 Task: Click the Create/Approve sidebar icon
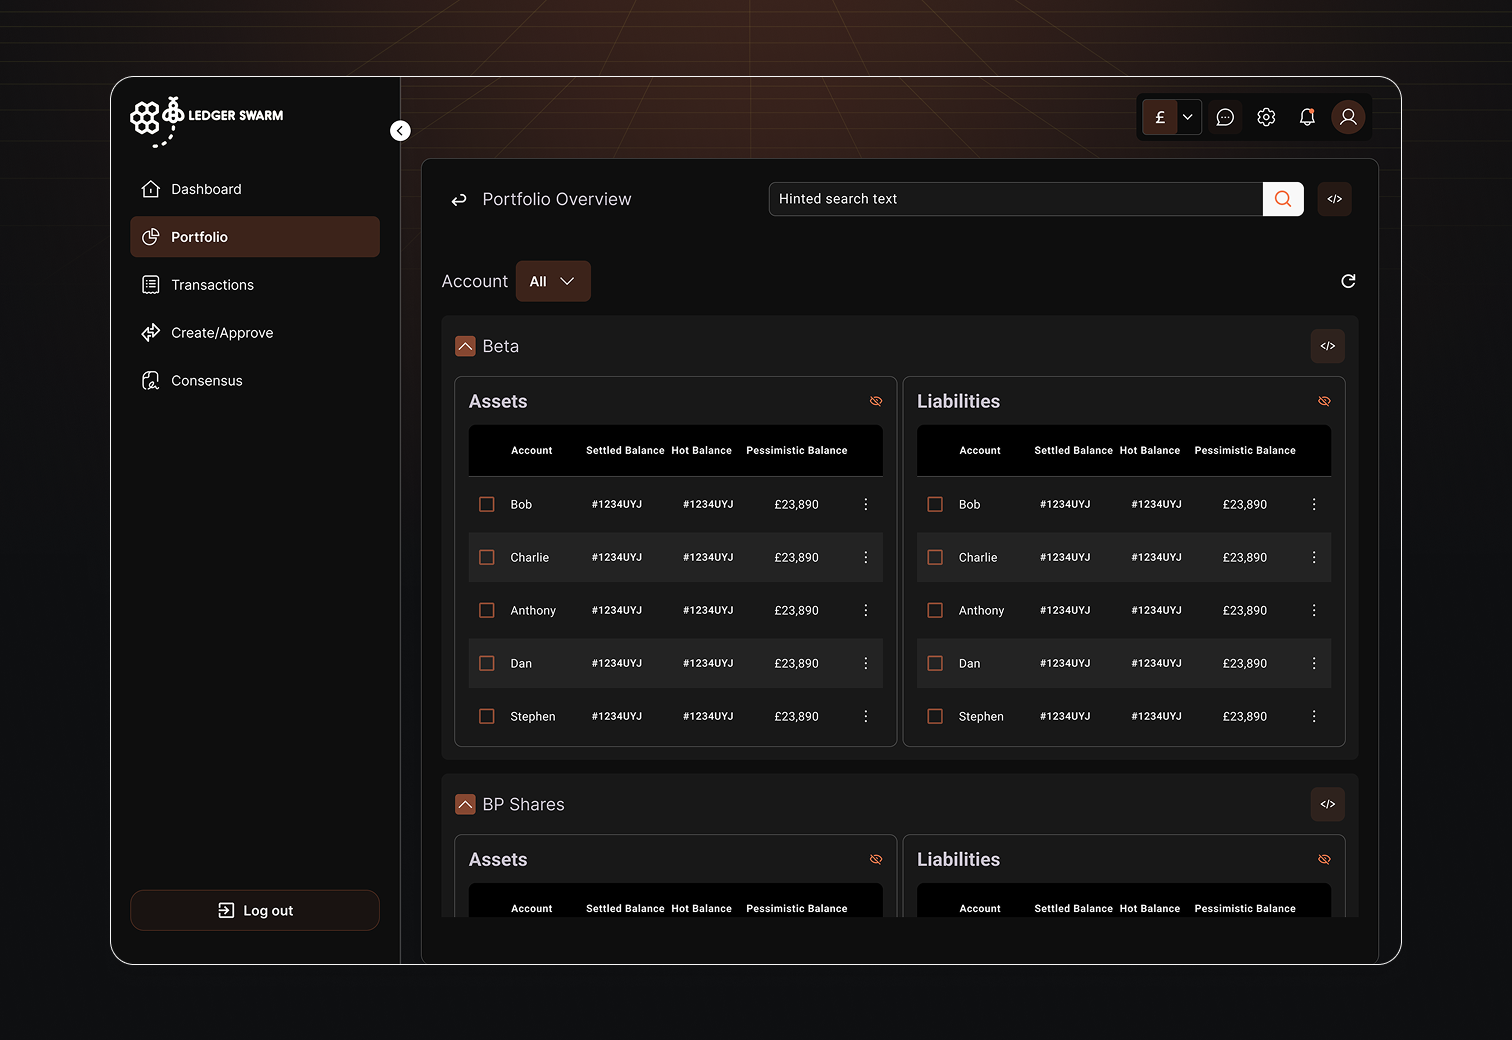click(x=150, y=332)
